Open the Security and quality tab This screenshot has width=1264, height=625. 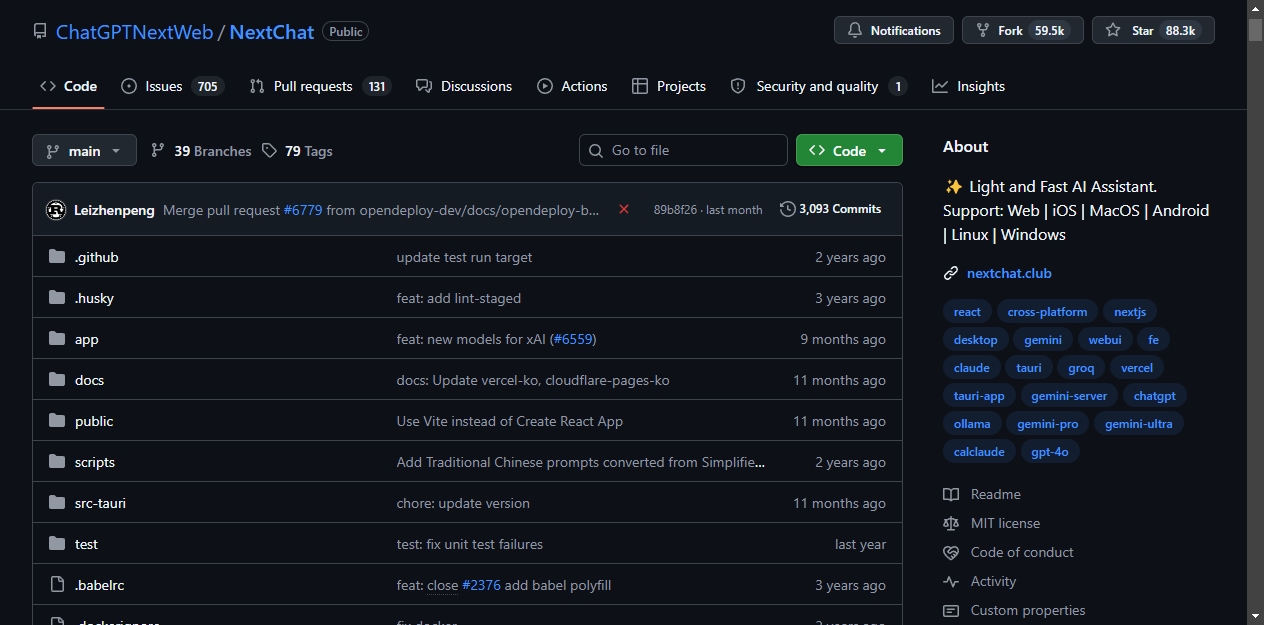coord(818,86)
